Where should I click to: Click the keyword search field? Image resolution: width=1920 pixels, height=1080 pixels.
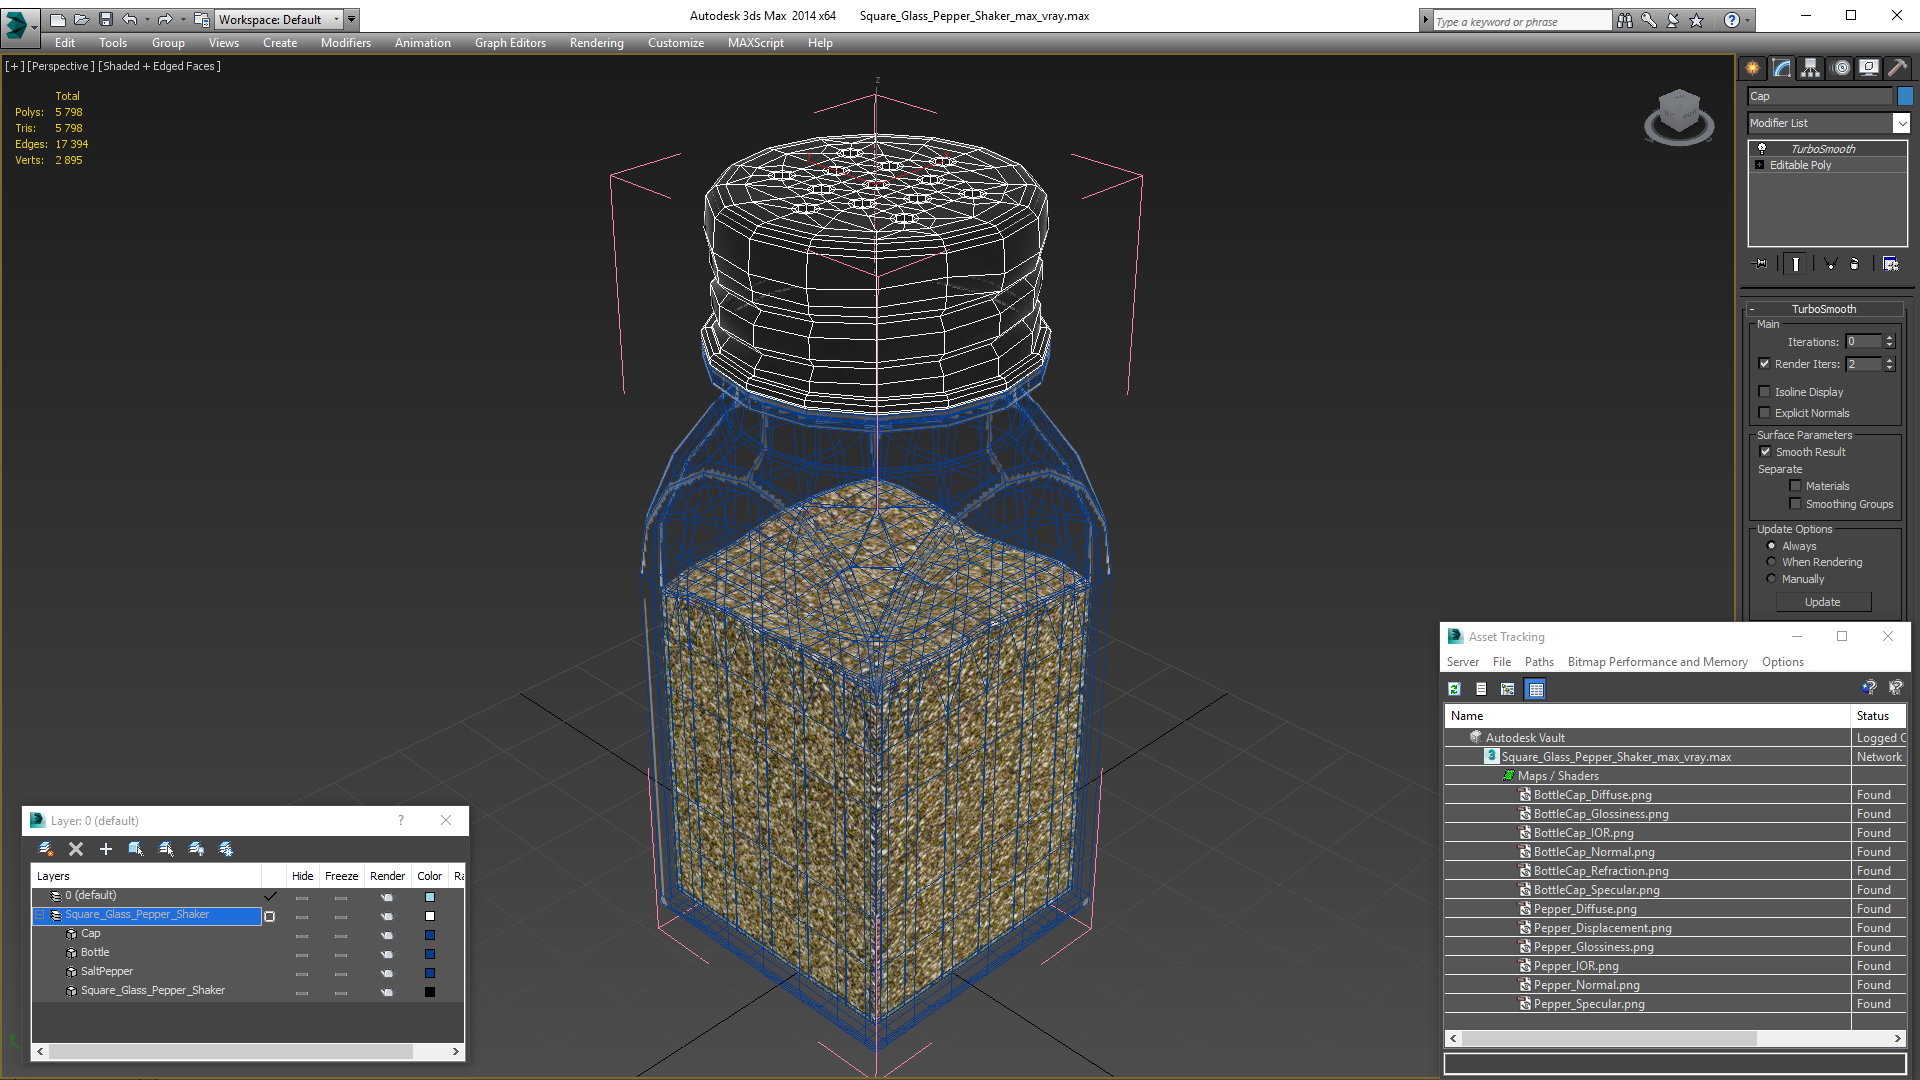click(1522, 21)
